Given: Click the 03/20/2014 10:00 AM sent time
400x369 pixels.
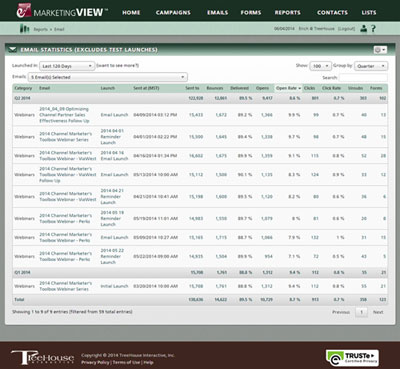Looking at the screenshot, I should click(x=155, y=286).
